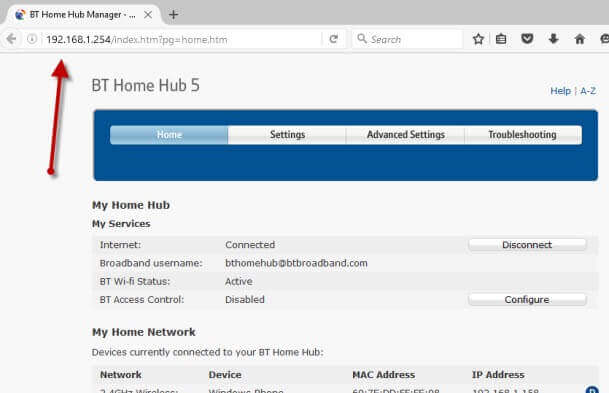The image size is (609, 393).
Task: Select the Home tab
Action: (x=169, y=135)
